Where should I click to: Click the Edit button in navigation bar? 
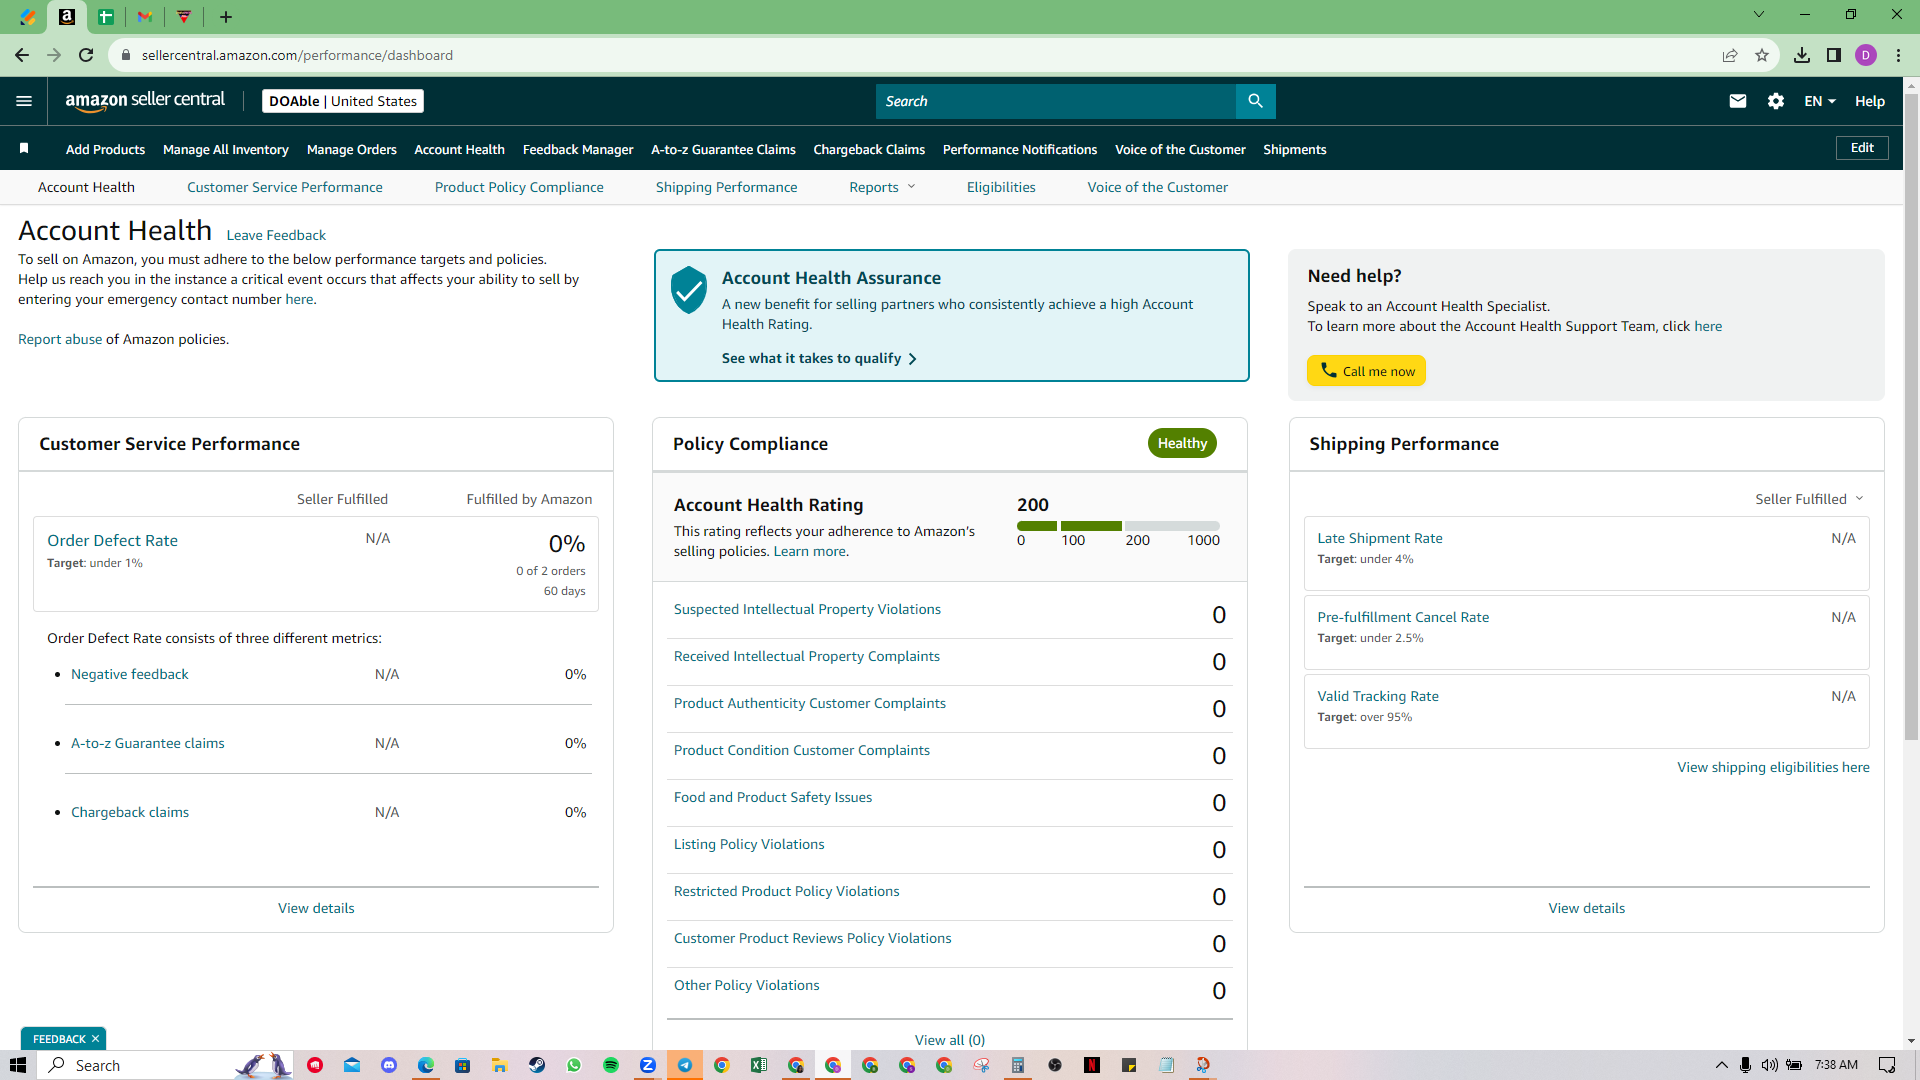click(x=1862, y=148)
